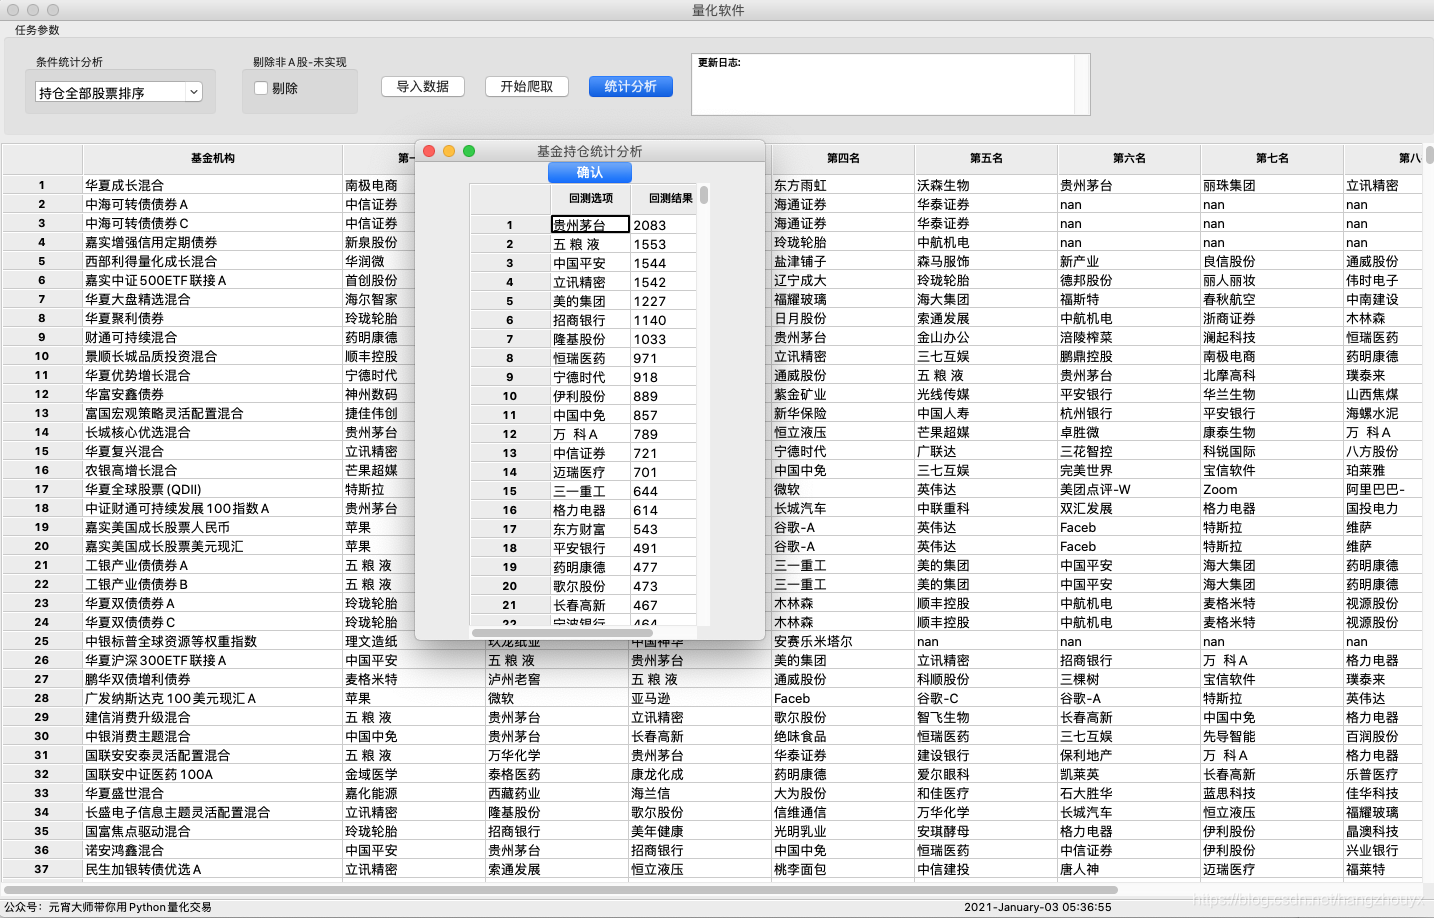Viewport: 1434px width, 918px height.
Task: Click the result value 1553
Action: [x=664, y=244]
